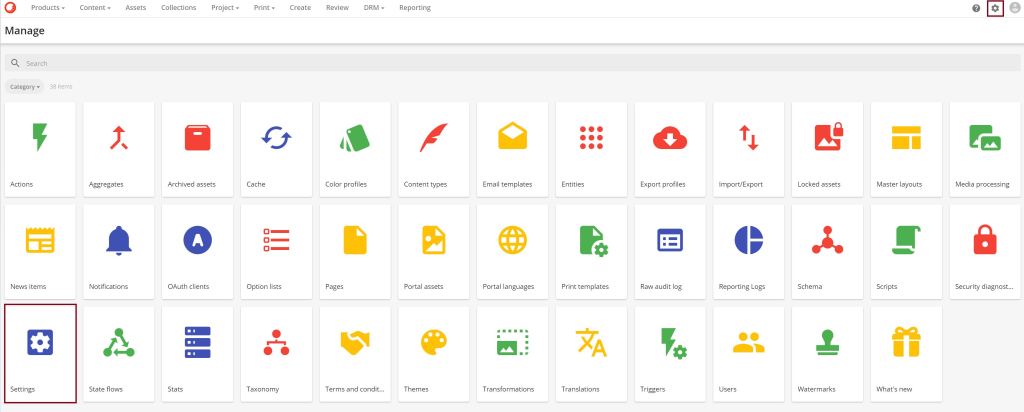1024x412 pixels.
Task: Click the gear icon in top bar
Action: pos(995,8)
